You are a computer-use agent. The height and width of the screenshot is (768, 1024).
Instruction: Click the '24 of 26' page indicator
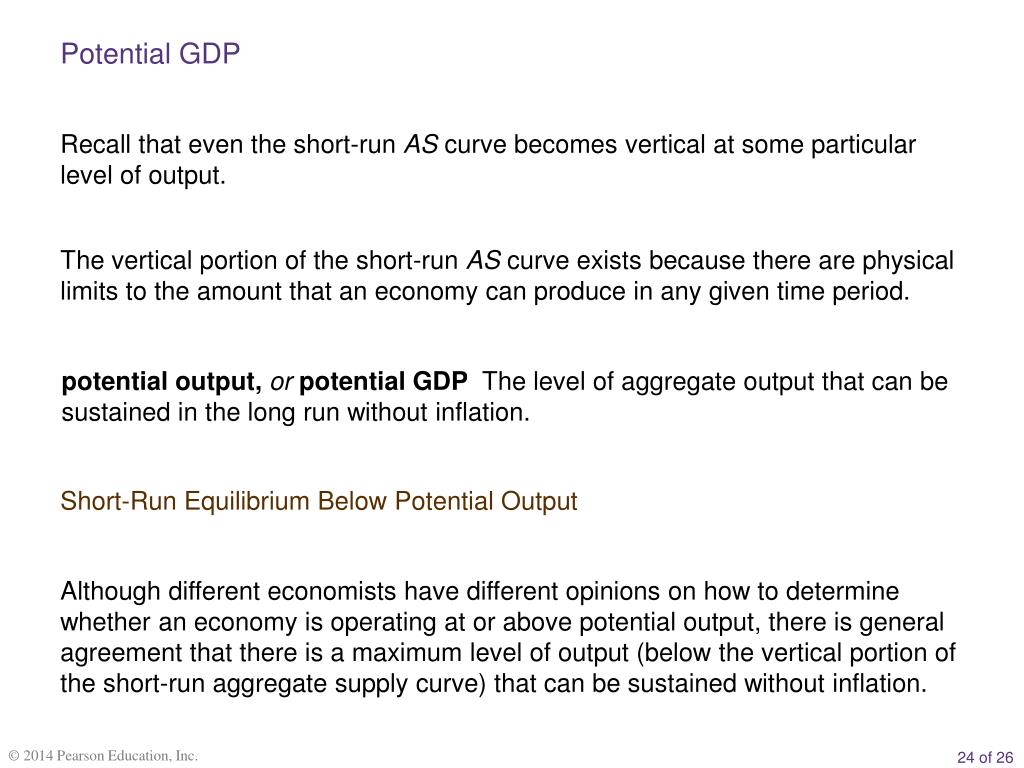pyautogui.click(x=985, y=757)
